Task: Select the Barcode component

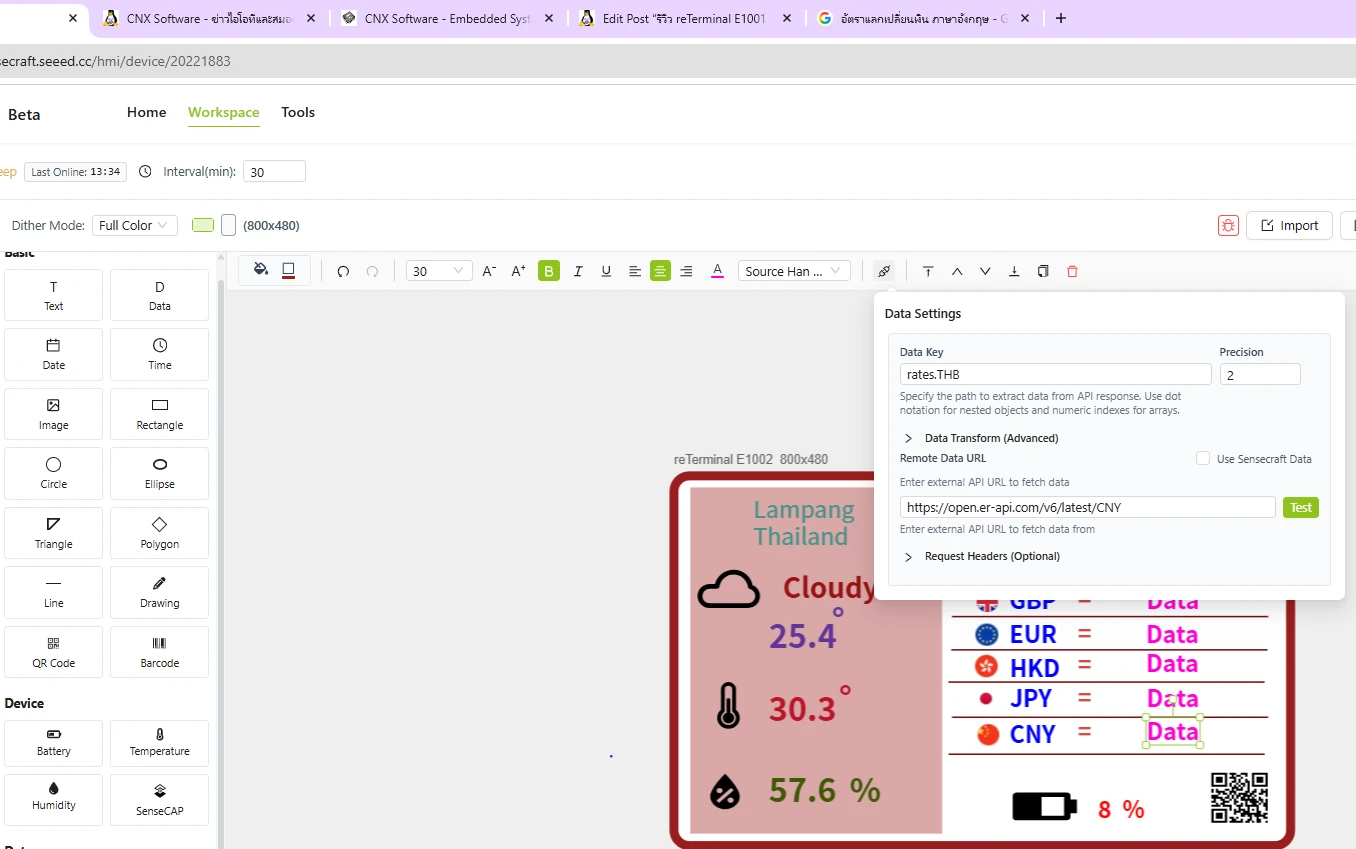Action: click(x=160, y=652)
